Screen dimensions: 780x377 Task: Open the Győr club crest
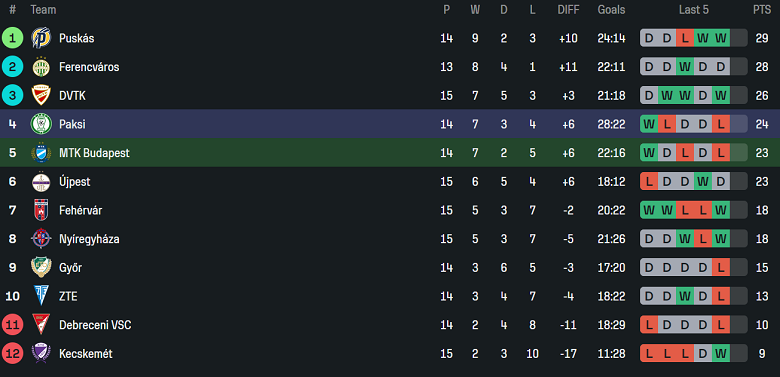point(41,268)
